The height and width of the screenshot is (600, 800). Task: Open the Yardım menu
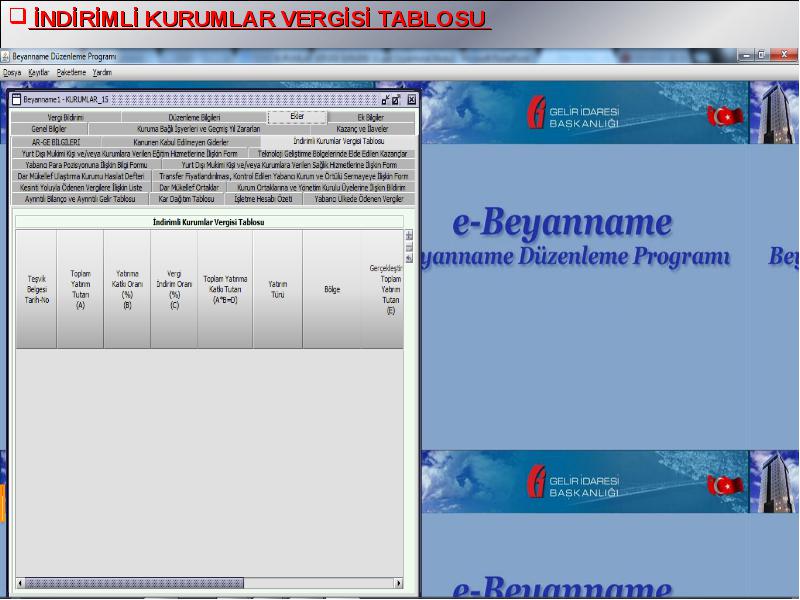click(x=102, y=72)
